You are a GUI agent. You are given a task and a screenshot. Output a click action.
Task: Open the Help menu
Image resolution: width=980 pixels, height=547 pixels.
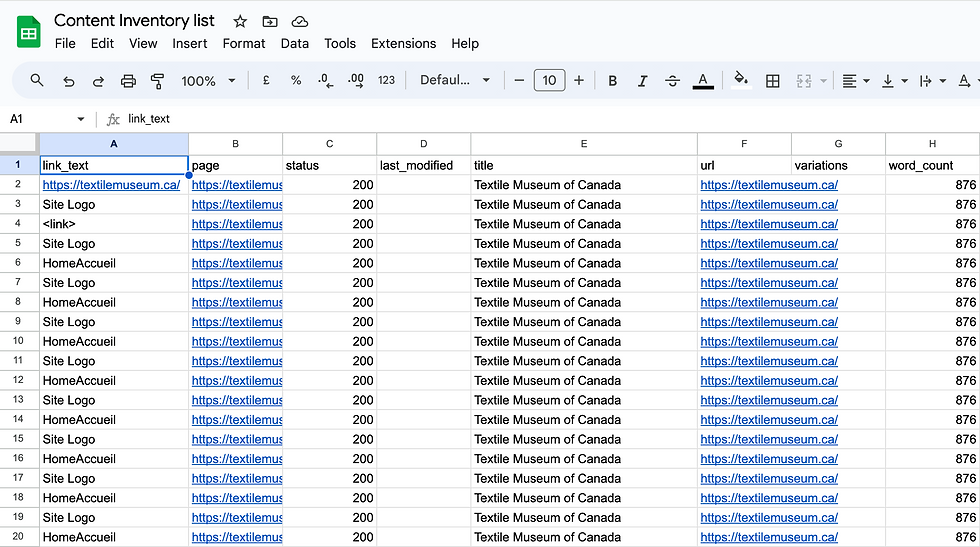[x=465, y=44]
